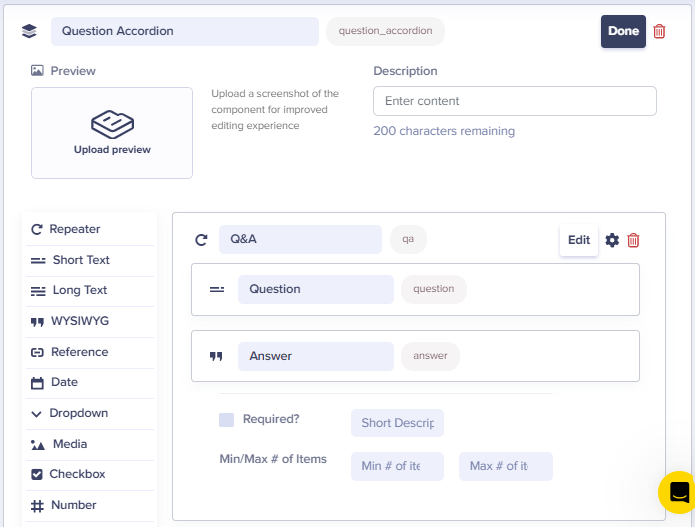
Task: Click the Upload preview box icon
Action: 112,125
